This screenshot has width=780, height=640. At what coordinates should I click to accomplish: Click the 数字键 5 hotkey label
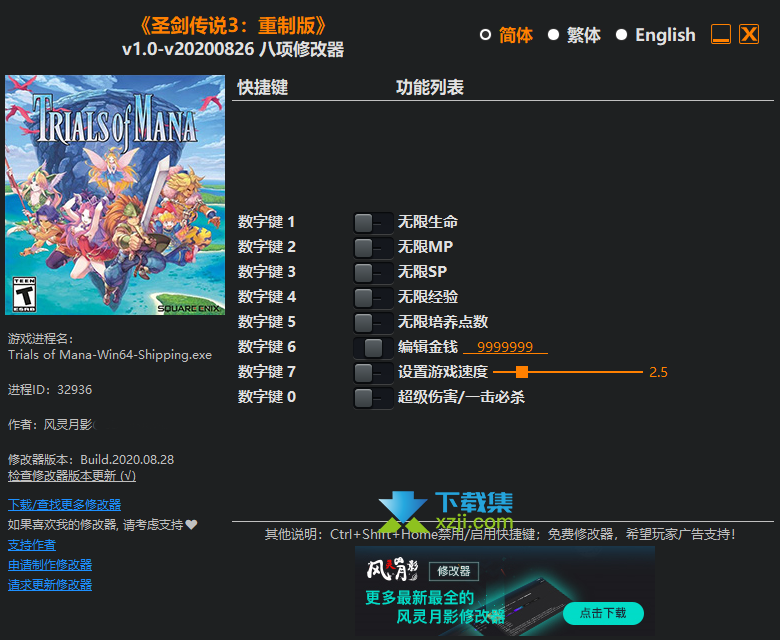pos(266,321)
